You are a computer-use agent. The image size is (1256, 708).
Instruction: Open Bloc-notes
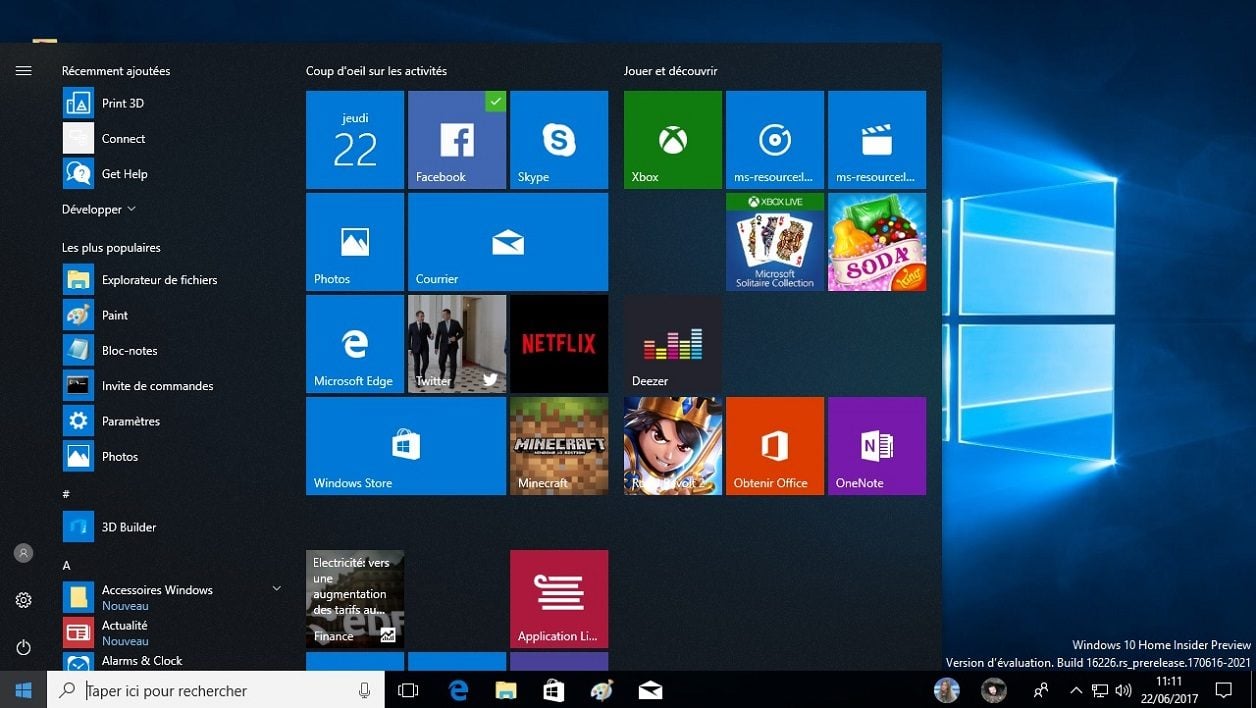(x=170, y=350)
